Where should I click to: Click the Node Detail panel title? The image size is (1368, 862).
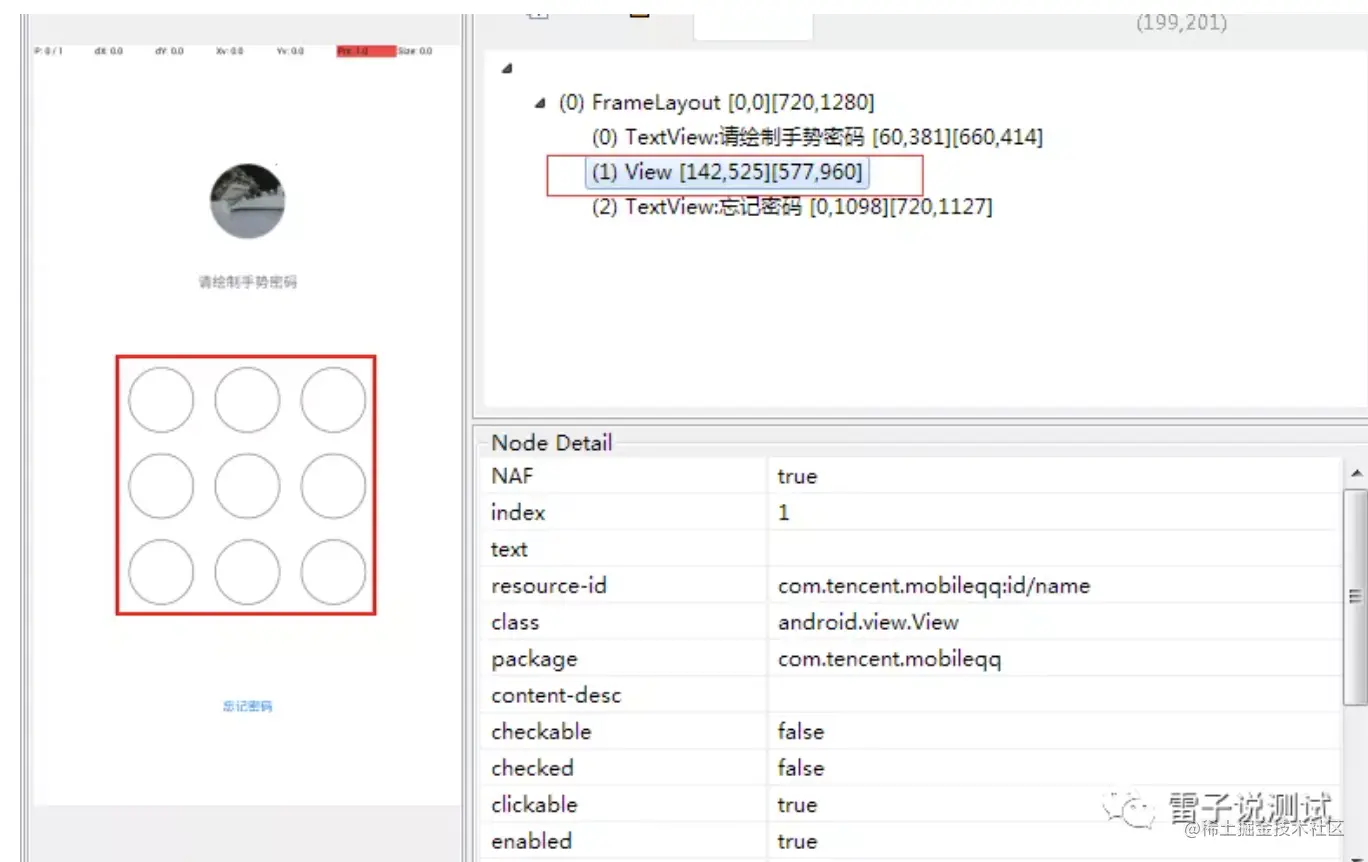pyautogui.click(x=552, y=443)
